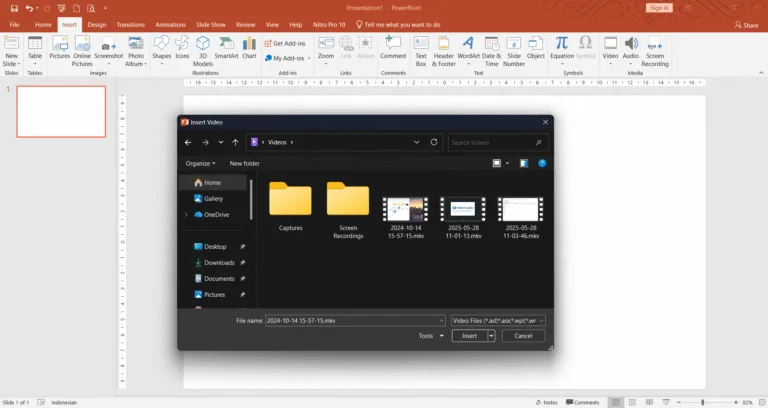Start Screen Recording from ribbon
This screenshot has height=408, width=768.
point(655,51)
